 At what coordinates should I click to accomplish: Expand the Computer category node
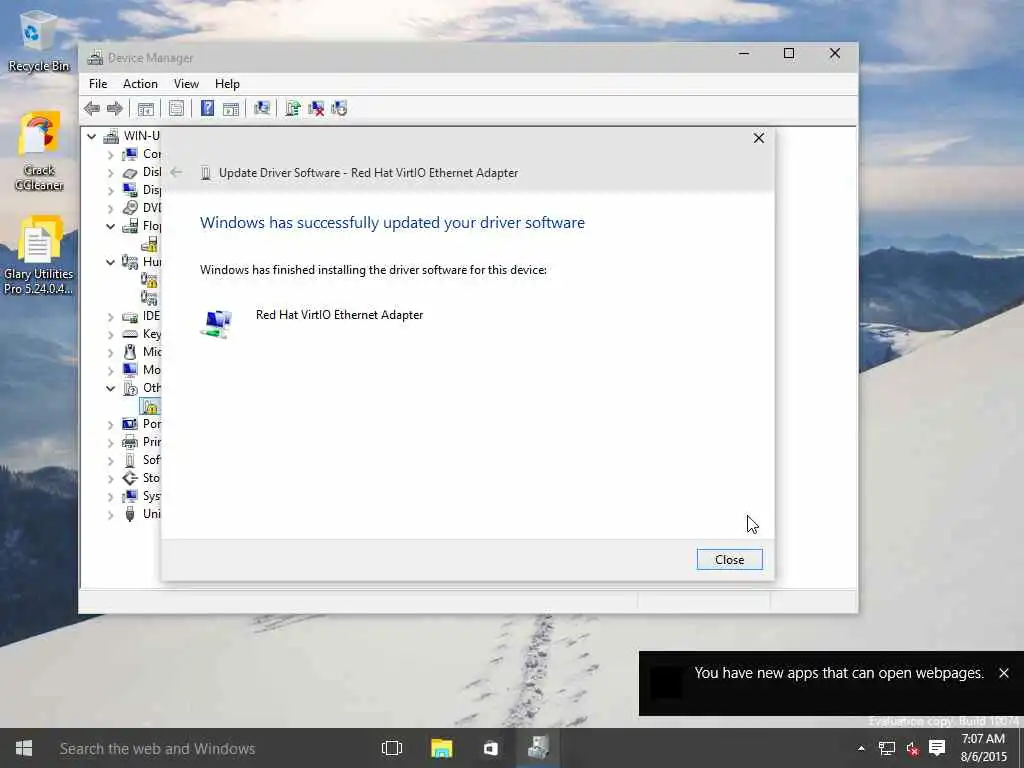point(110,155)
